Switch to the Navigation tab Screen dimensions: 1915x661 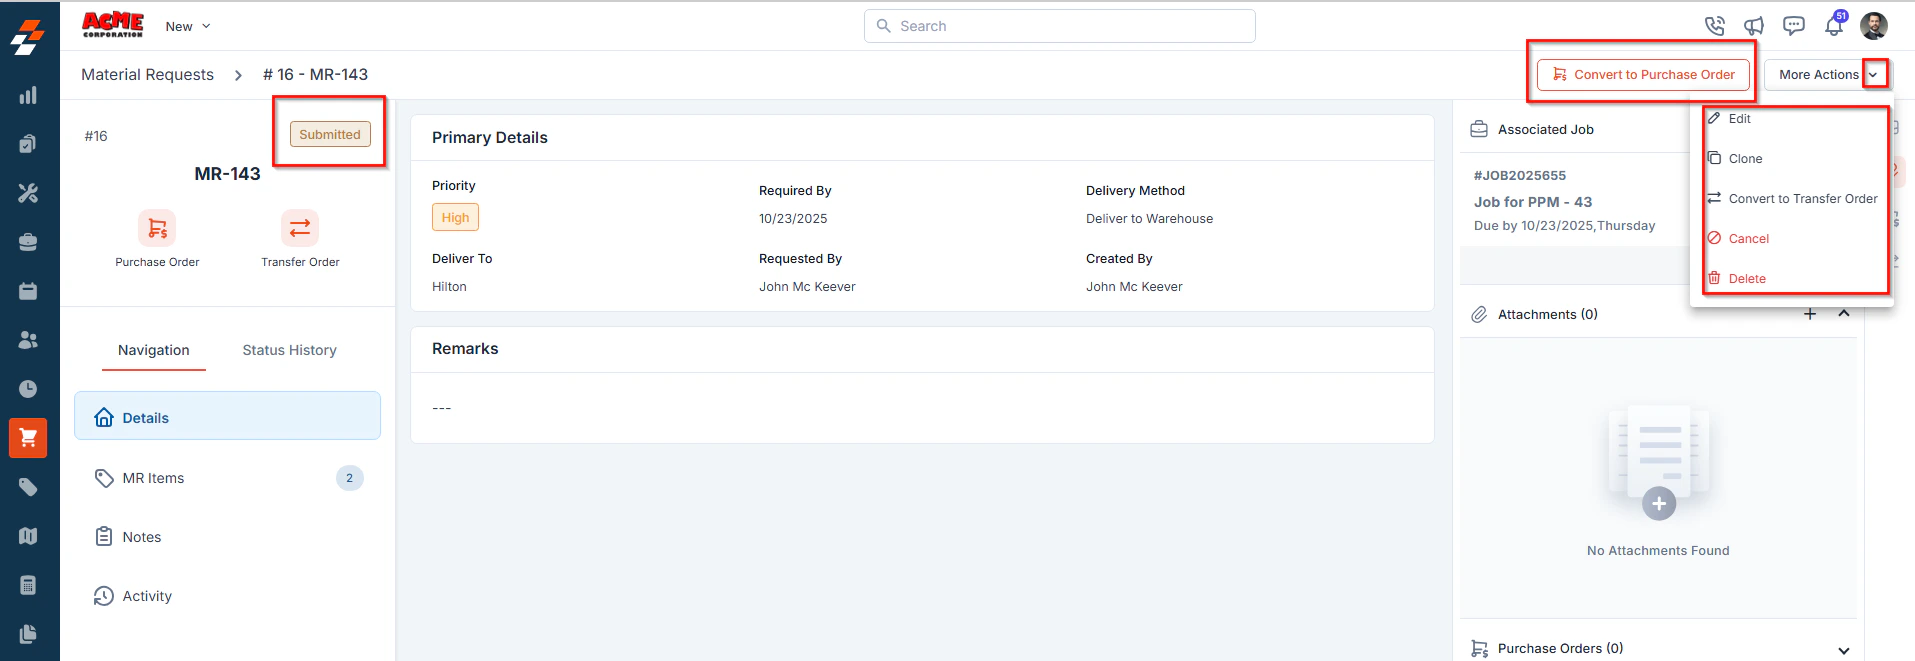[x=154, y=350]
